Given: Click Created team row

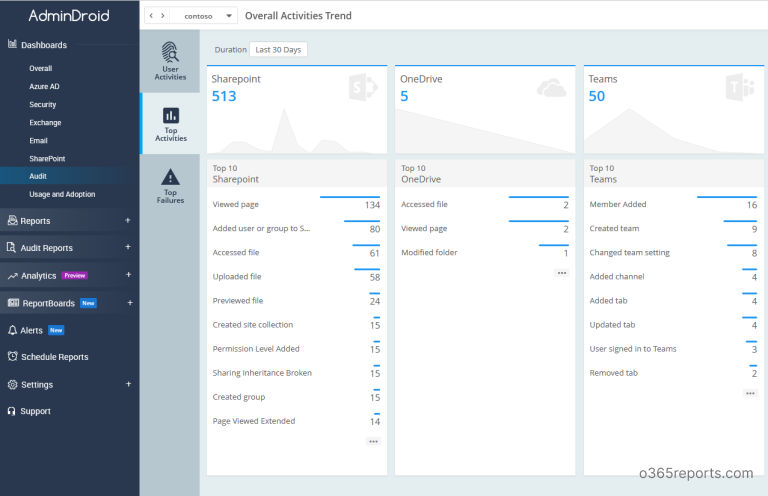Looking at the screenshot, I should point(673,228).
